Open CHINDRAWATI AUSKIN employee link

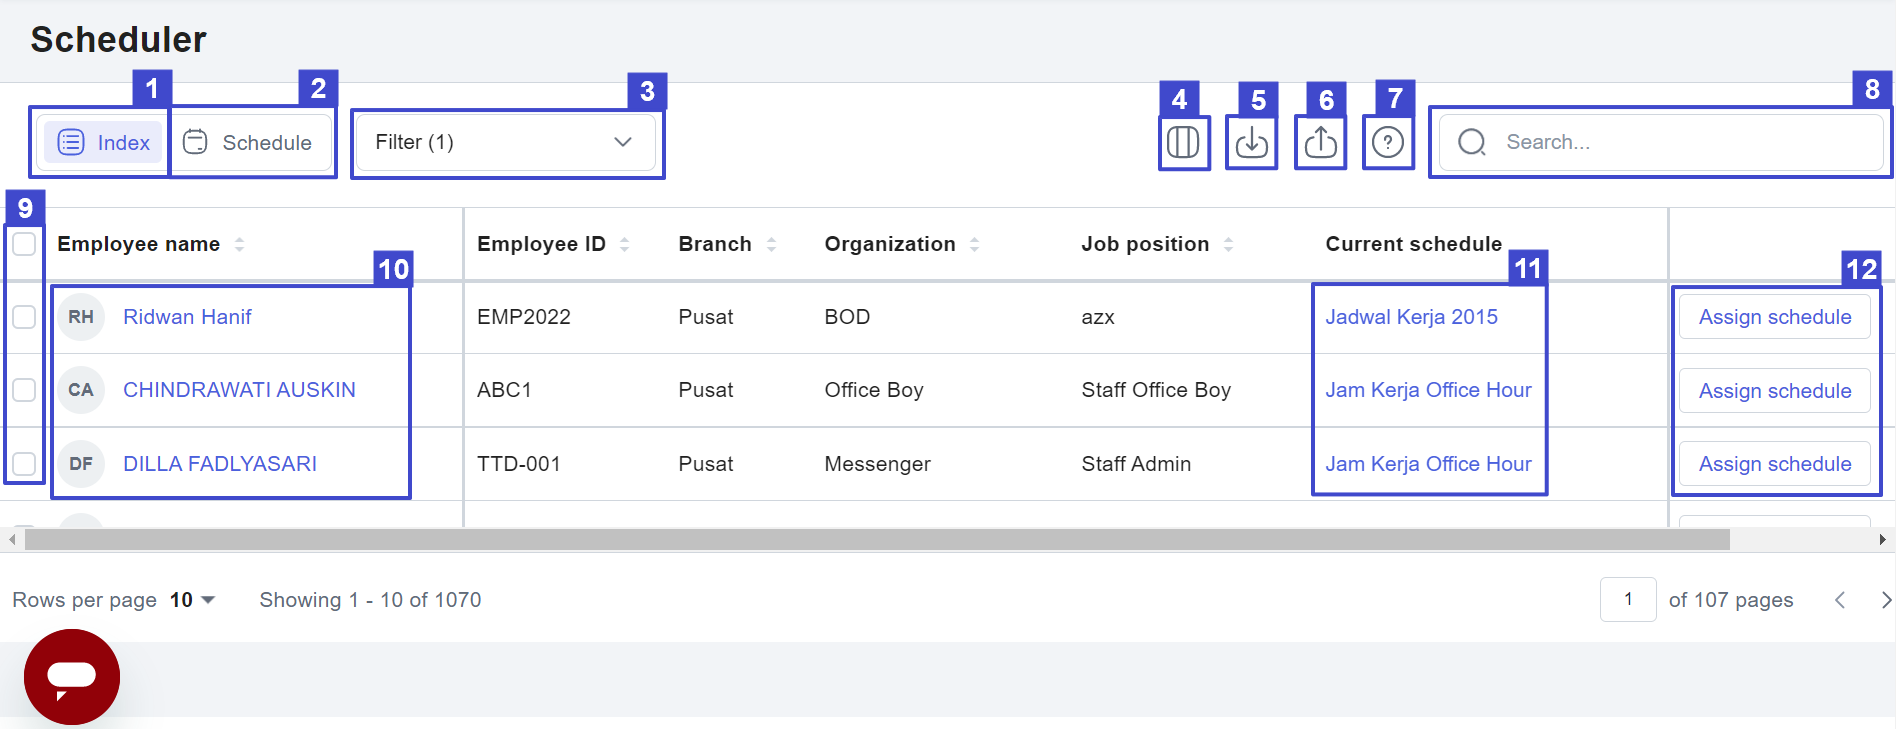pyautogui.click(x=239, y=390)
